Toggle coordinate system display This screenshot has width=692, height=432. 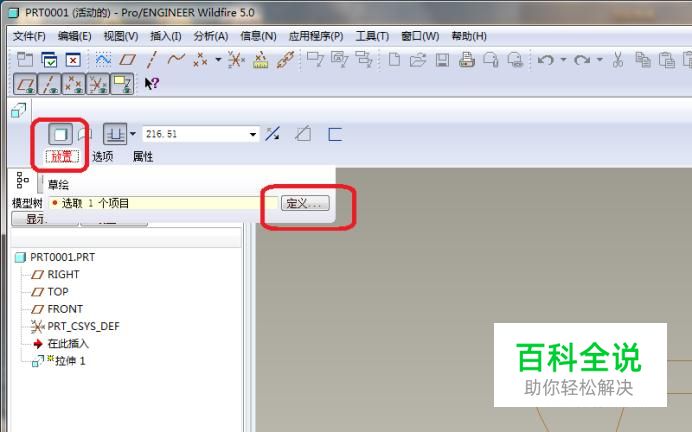coord(98,84)
